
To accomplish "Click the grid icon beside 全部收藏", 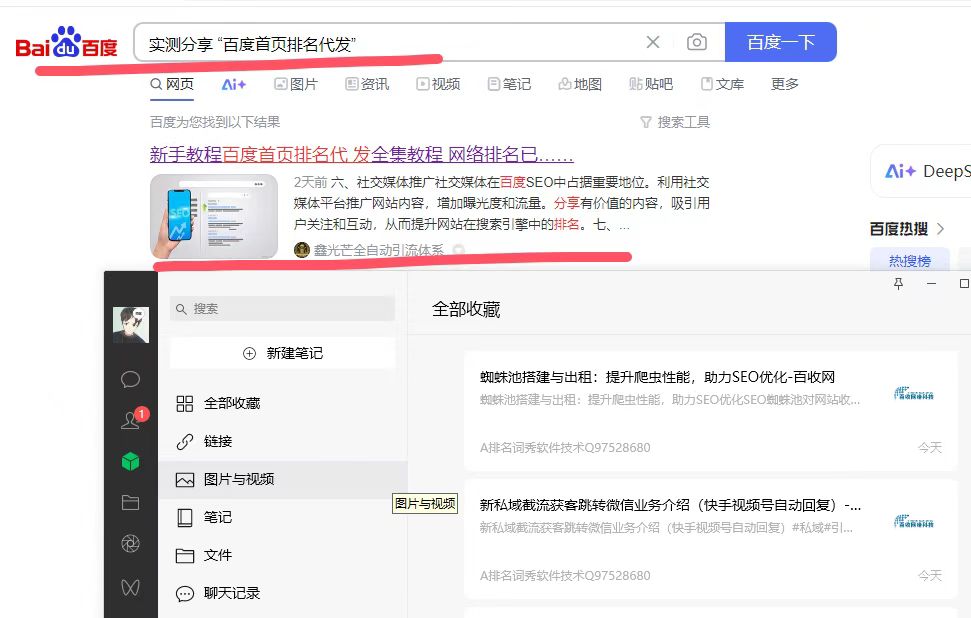I will (x=185, y=404).
